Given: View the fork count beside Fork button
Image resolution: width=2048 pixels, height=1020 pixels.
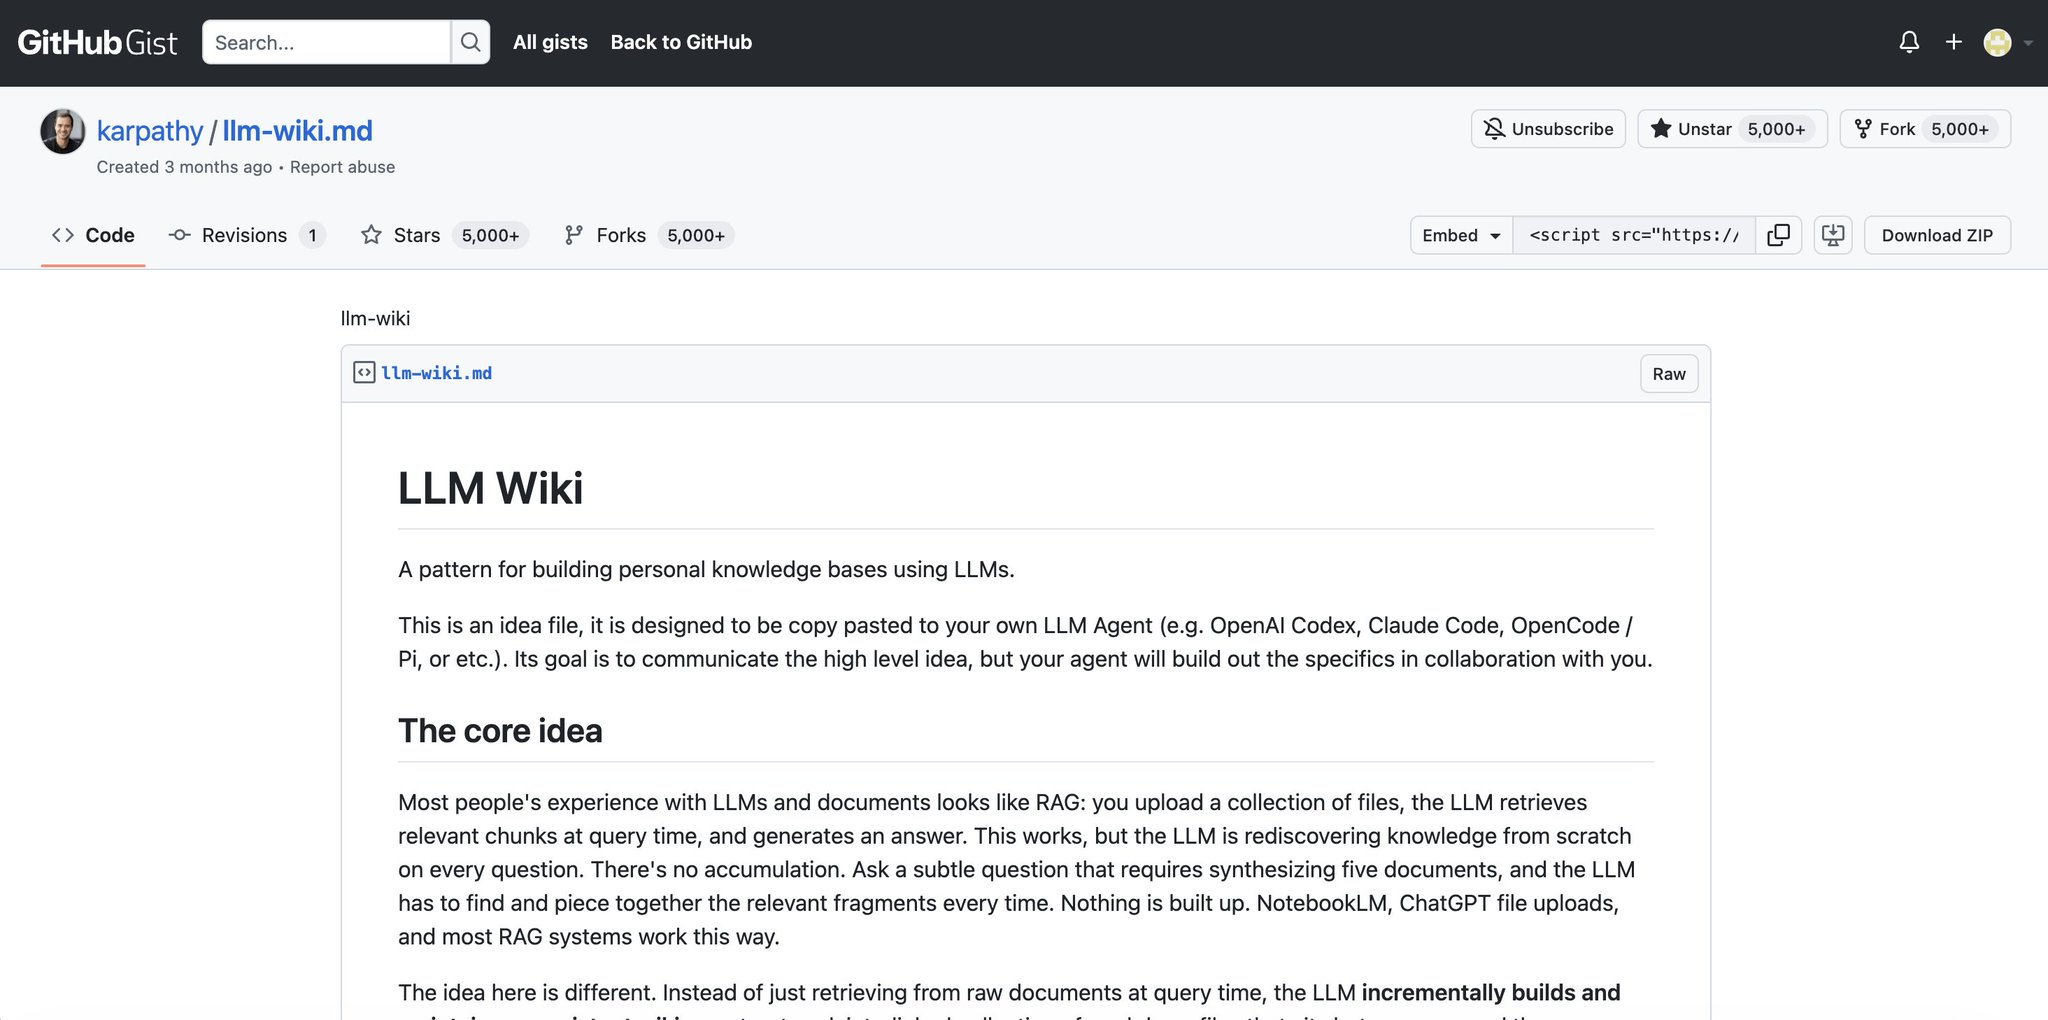Looking at the screenshot, I should click(1960, 129).
